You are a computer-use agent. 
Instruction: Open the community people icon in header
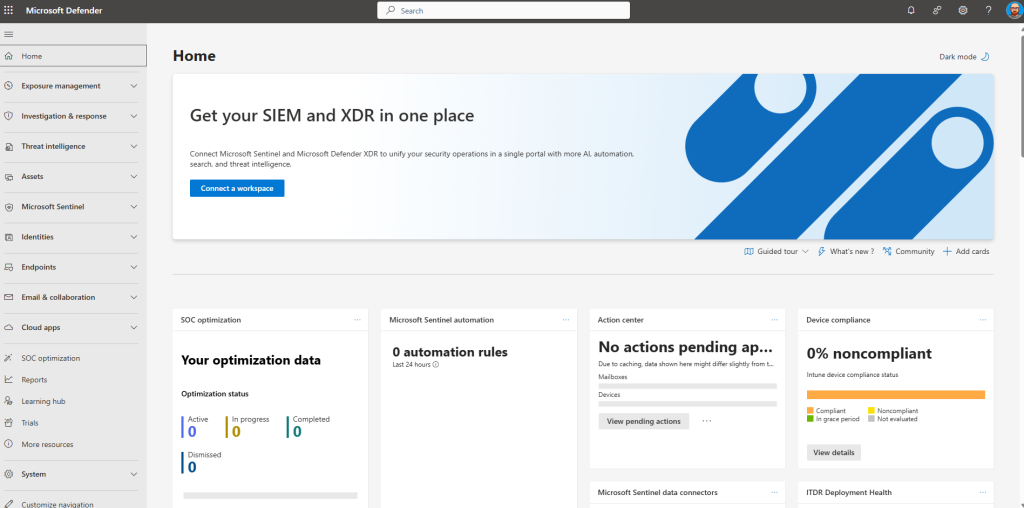pos(936,10)
